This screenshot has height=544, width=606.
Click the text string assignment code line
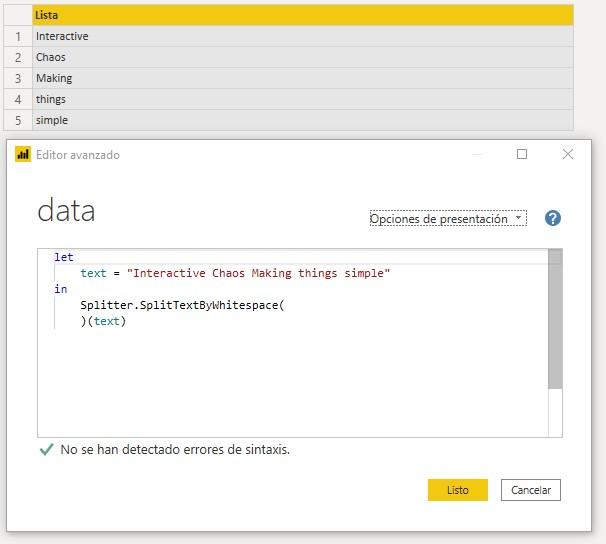coord(235,273)
